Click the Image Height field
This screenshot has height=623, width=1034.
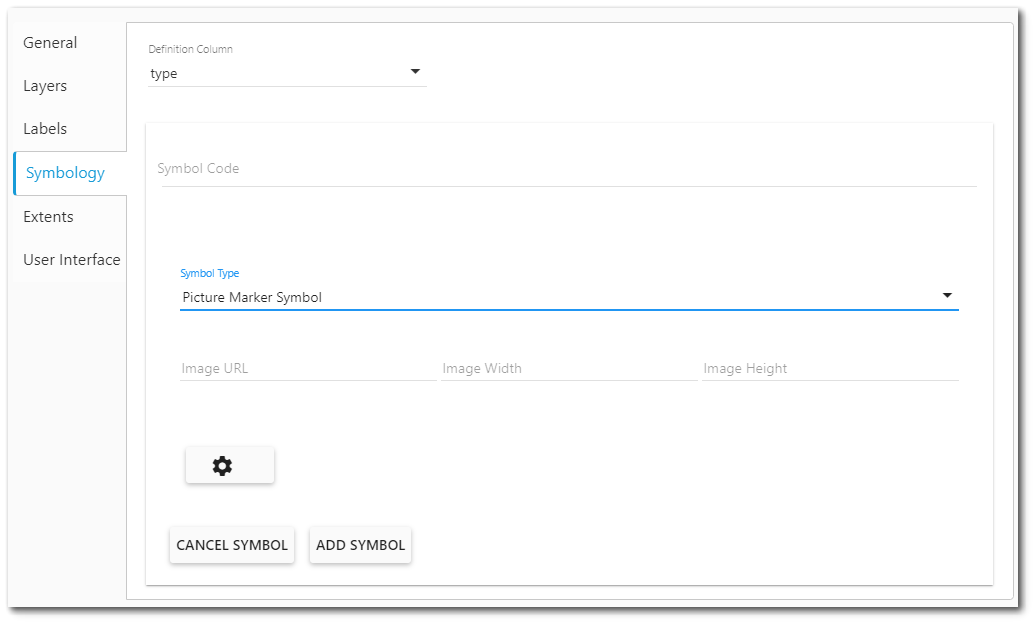pos(829,369)
